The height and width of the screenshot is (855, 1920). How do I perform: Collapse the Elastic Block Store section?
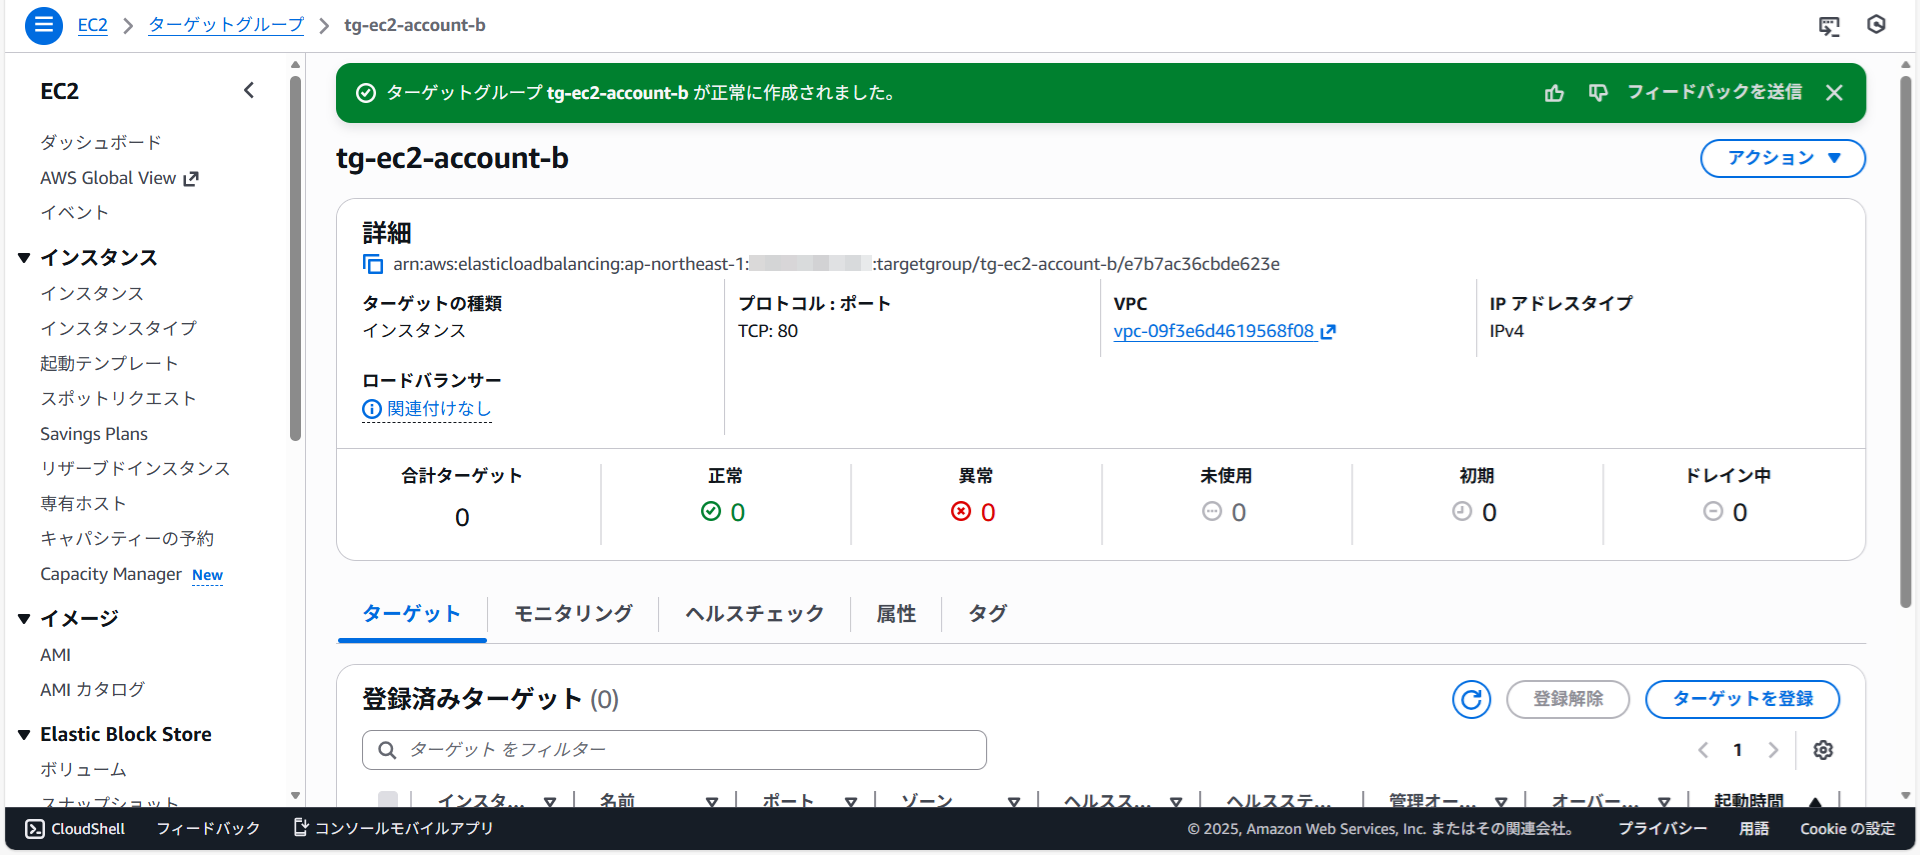24,735
